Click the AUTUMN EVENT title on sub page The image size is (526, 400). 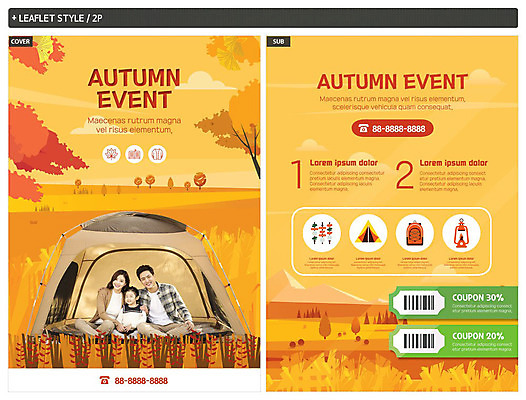click(x=392, y=82)
